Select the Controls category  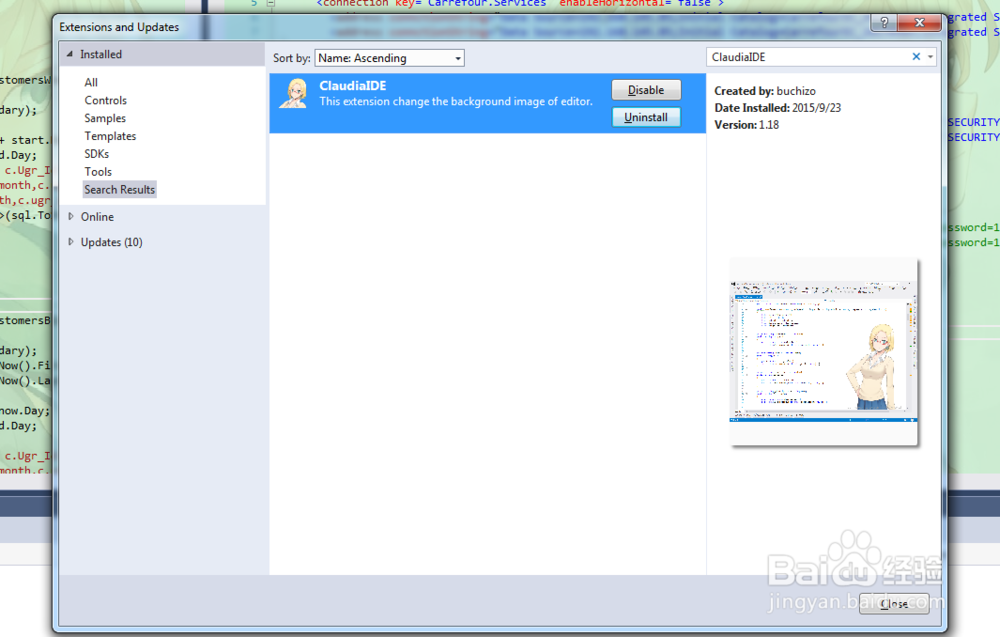click(105, 100)
